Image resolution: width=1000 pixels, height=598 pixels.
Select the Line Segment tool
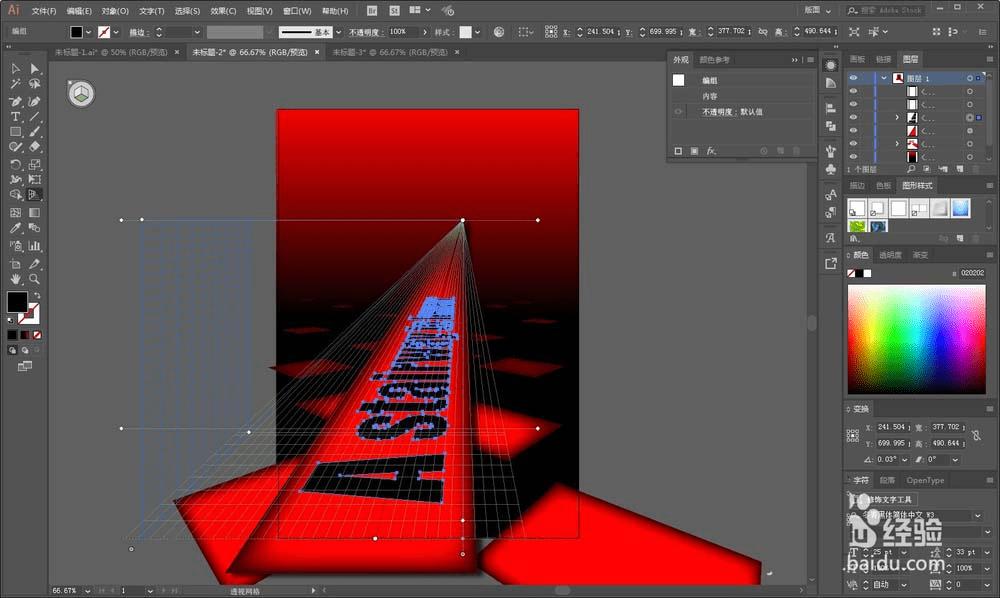[x=34, y=117]
